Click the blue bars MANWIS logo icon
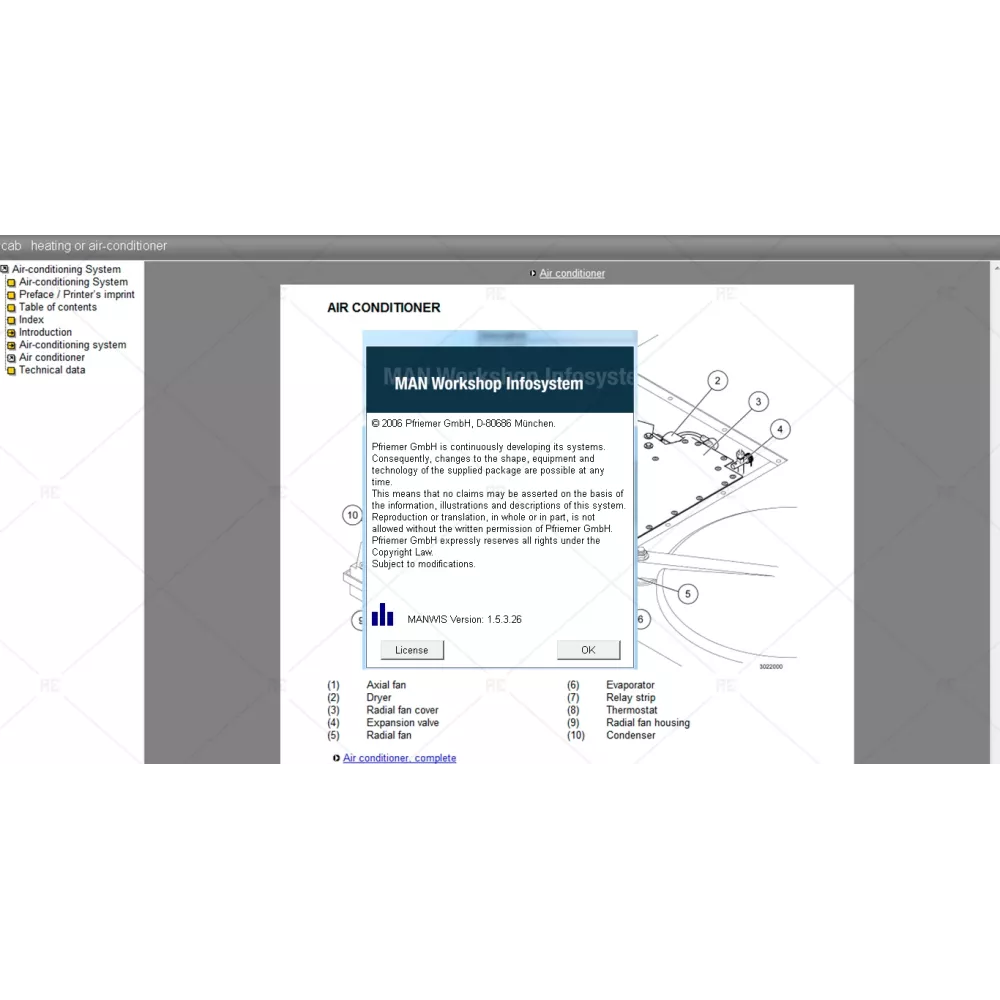This screenshot has height=1000, width=1000. point(382,615)
